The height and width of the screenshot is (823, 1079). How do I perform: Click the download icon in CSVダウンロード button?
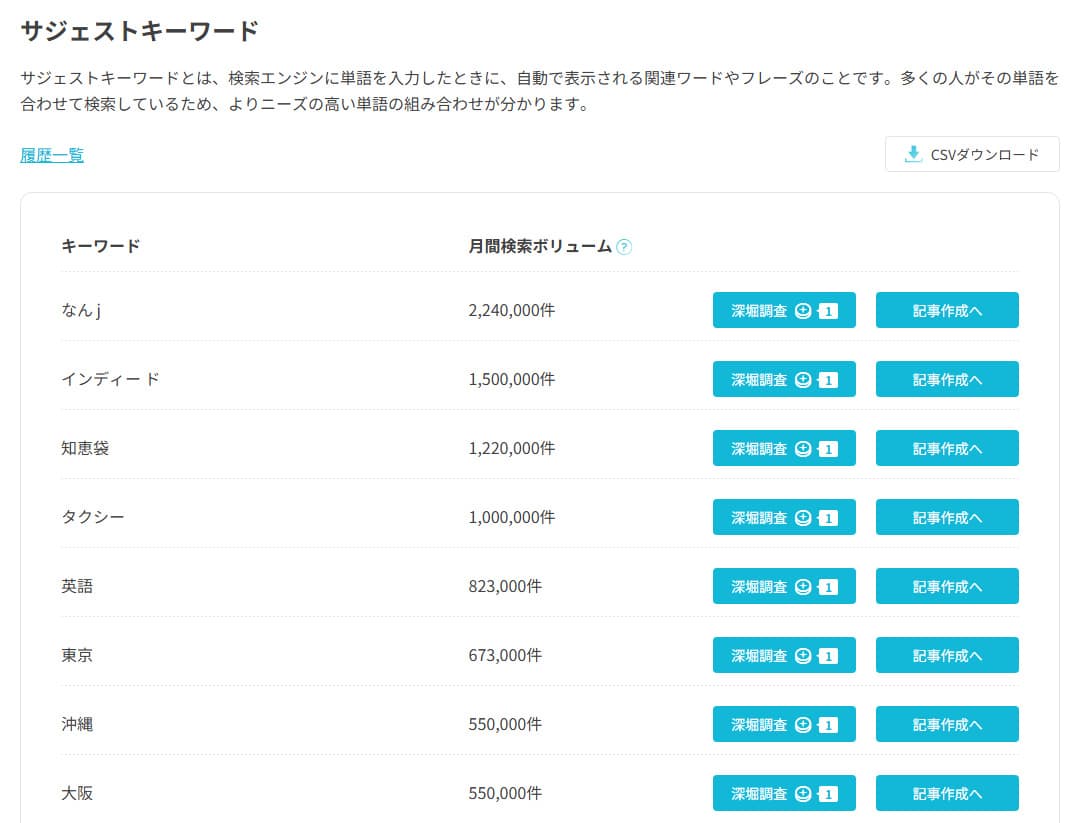coord(912,154)
